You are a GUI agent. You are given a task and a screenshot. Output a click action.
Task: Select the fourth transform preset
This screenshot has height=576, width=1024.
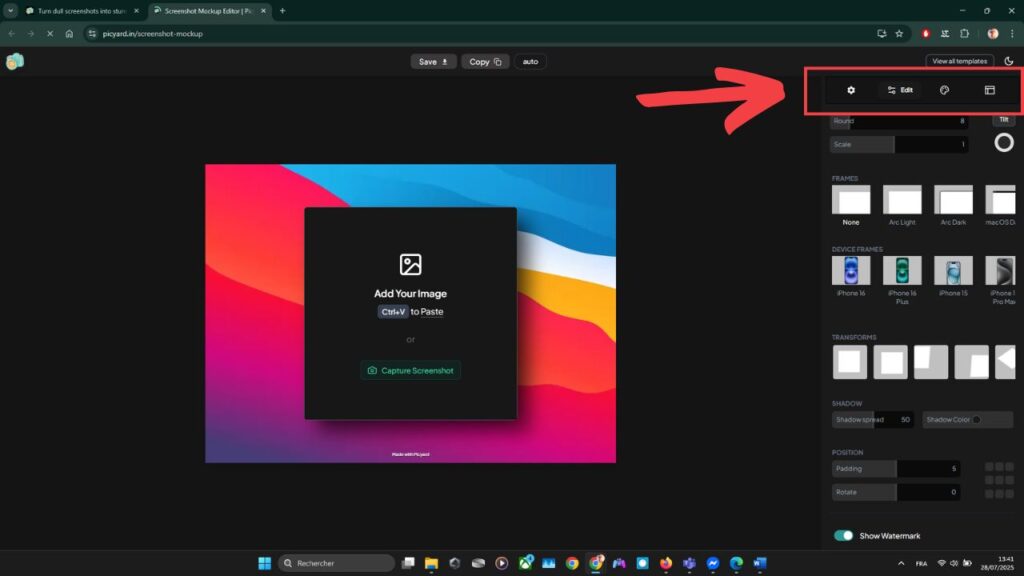972,362
